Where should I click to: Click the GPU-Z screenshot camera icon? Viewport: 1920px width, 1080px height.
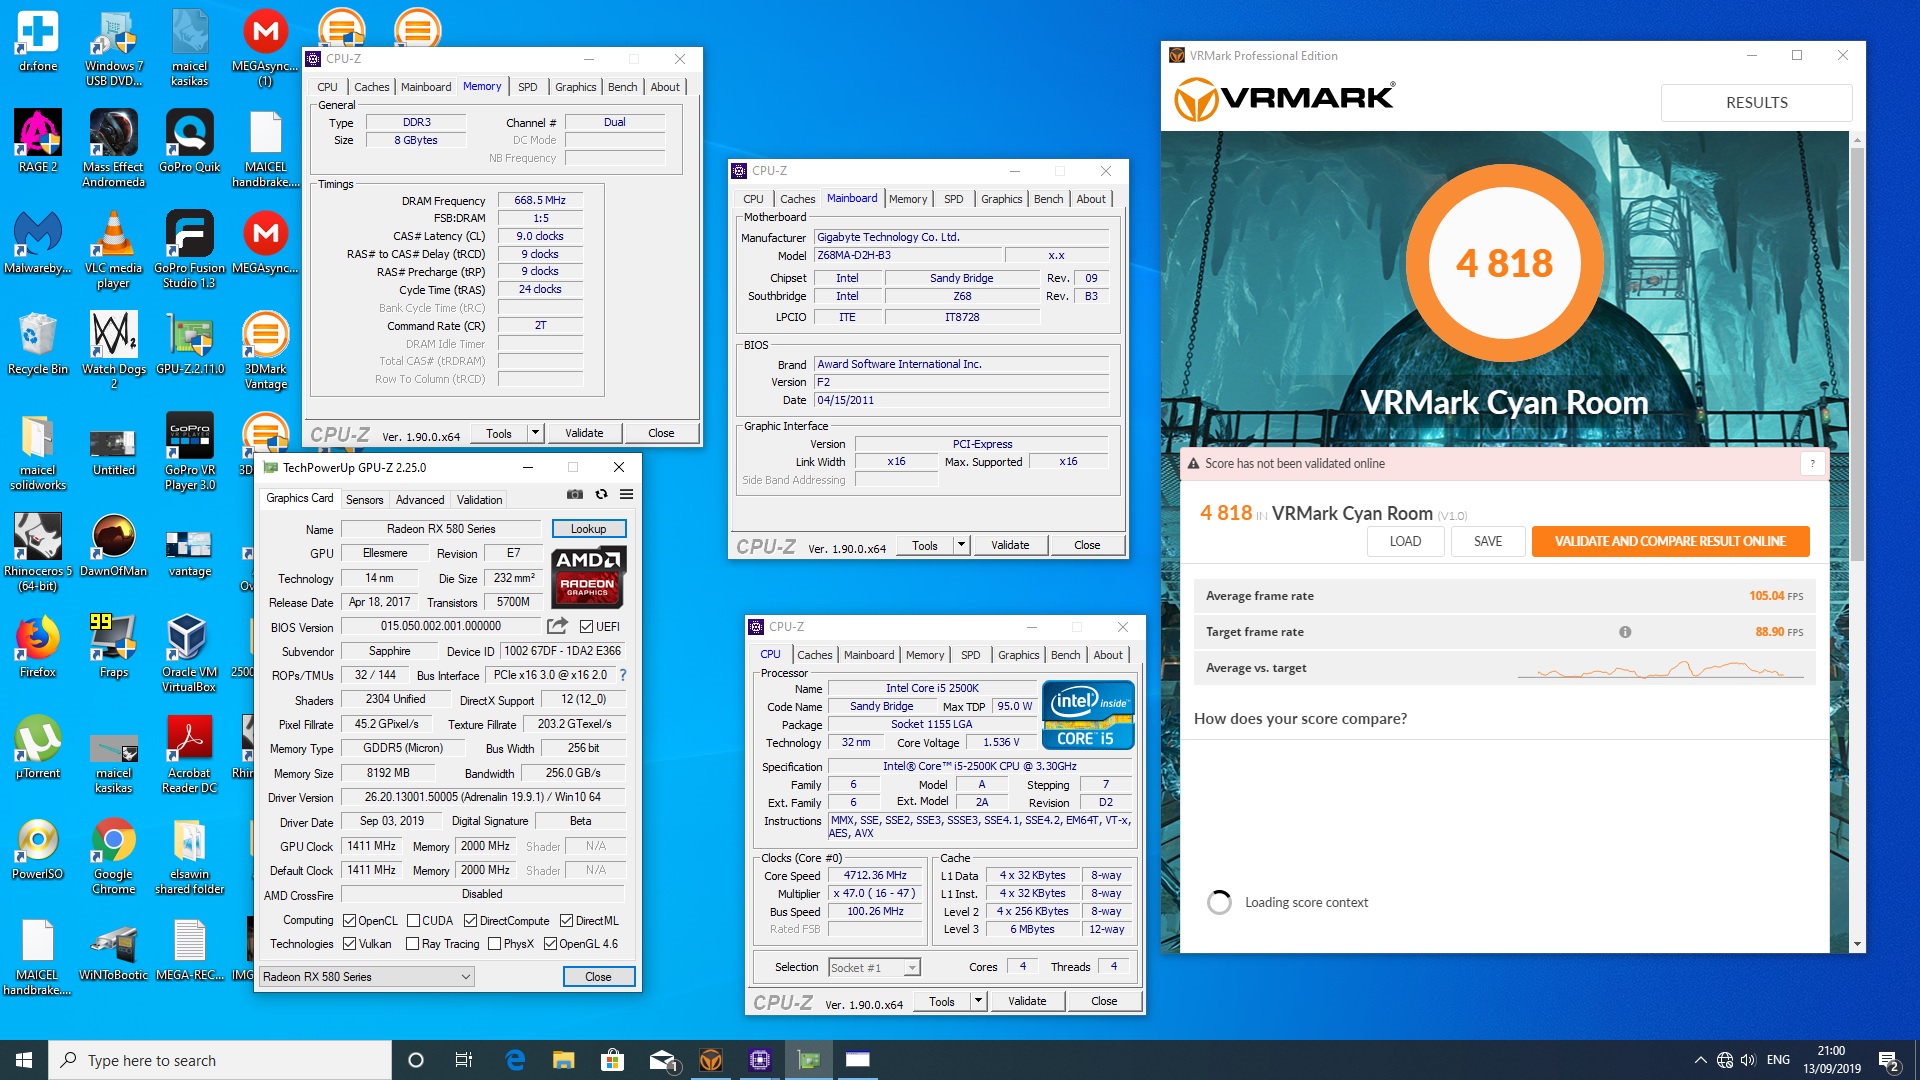click(x=575, y=494)
